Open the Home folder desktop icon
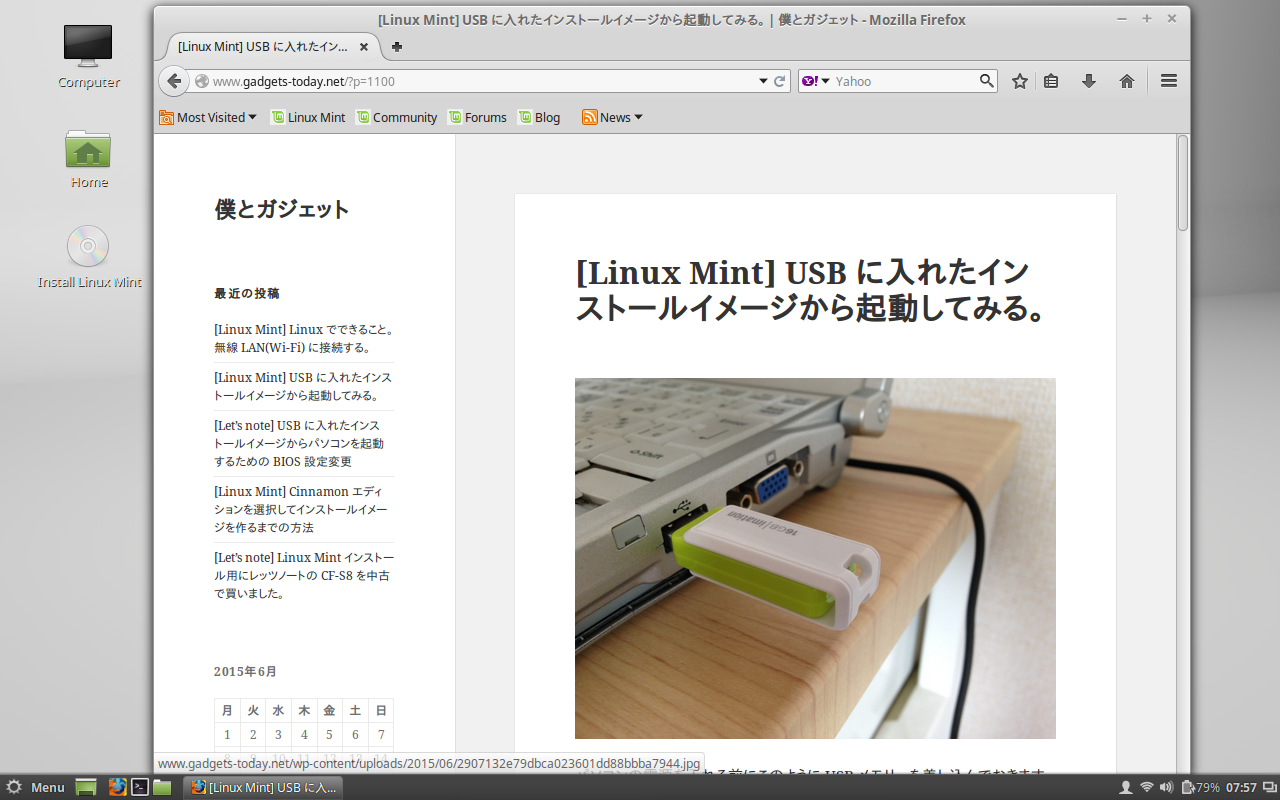 tap(88, 158)
